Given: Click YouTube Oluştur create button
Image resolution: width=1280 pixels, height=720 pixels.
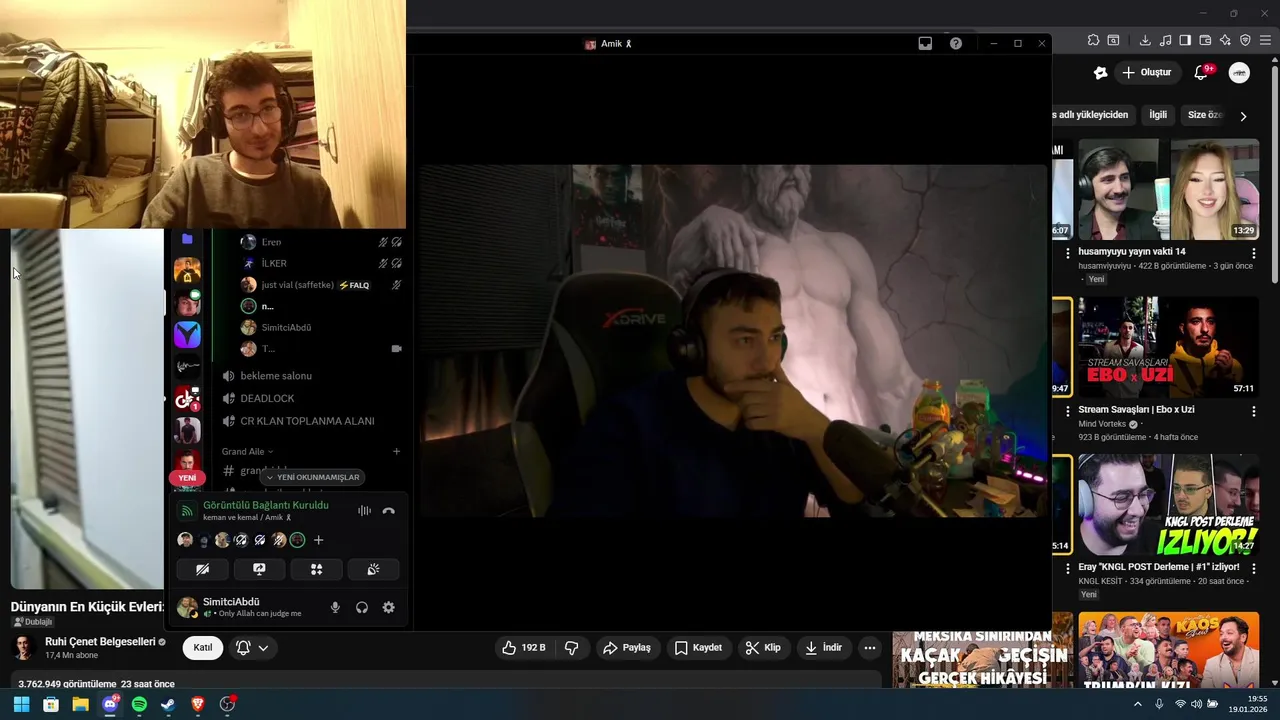Looking at the screenshot, I should click(1146, 73).
